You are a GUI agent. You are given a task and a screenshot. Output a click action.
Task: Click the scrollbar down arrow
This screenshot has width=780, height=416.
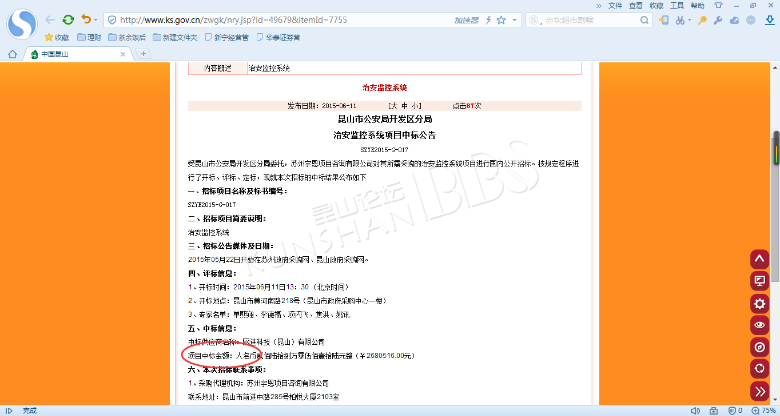click(776, 400)
